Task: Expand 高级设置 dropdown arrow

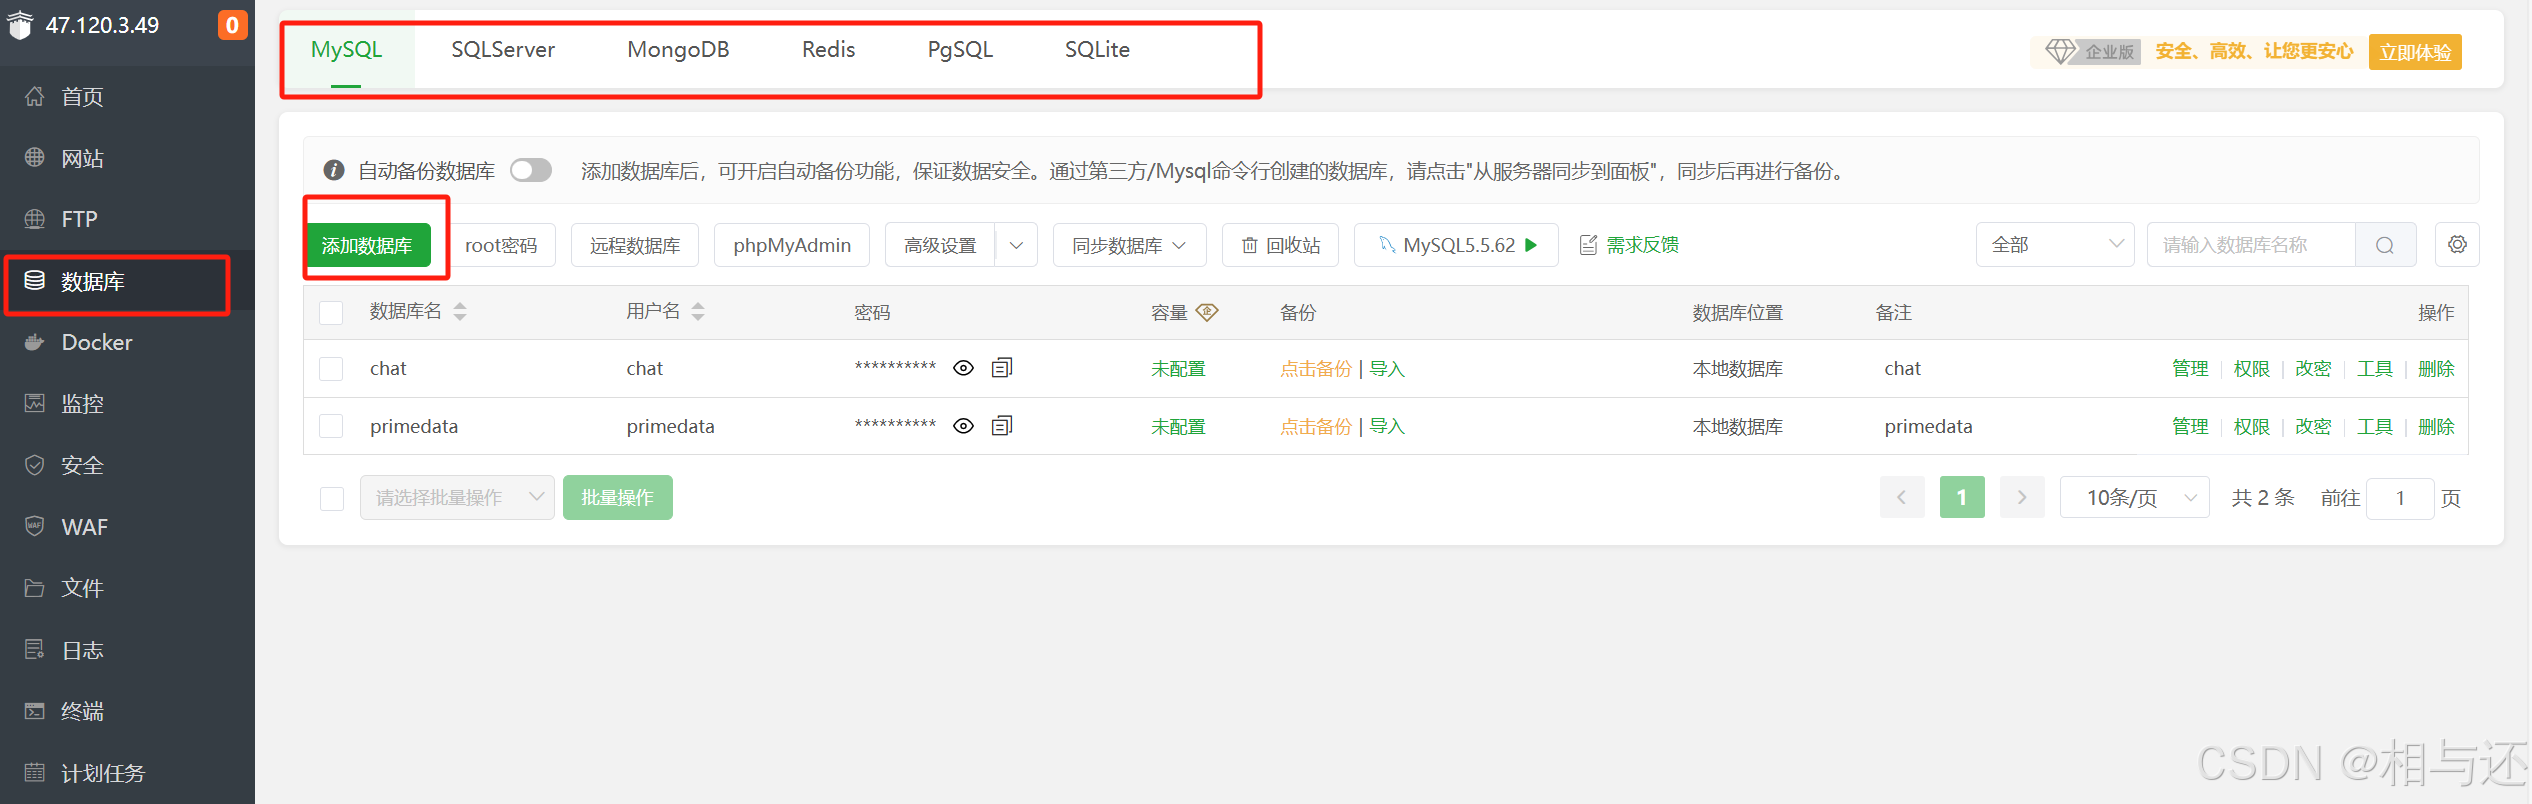Action: pyautogui.click(x=1016, y=245)
